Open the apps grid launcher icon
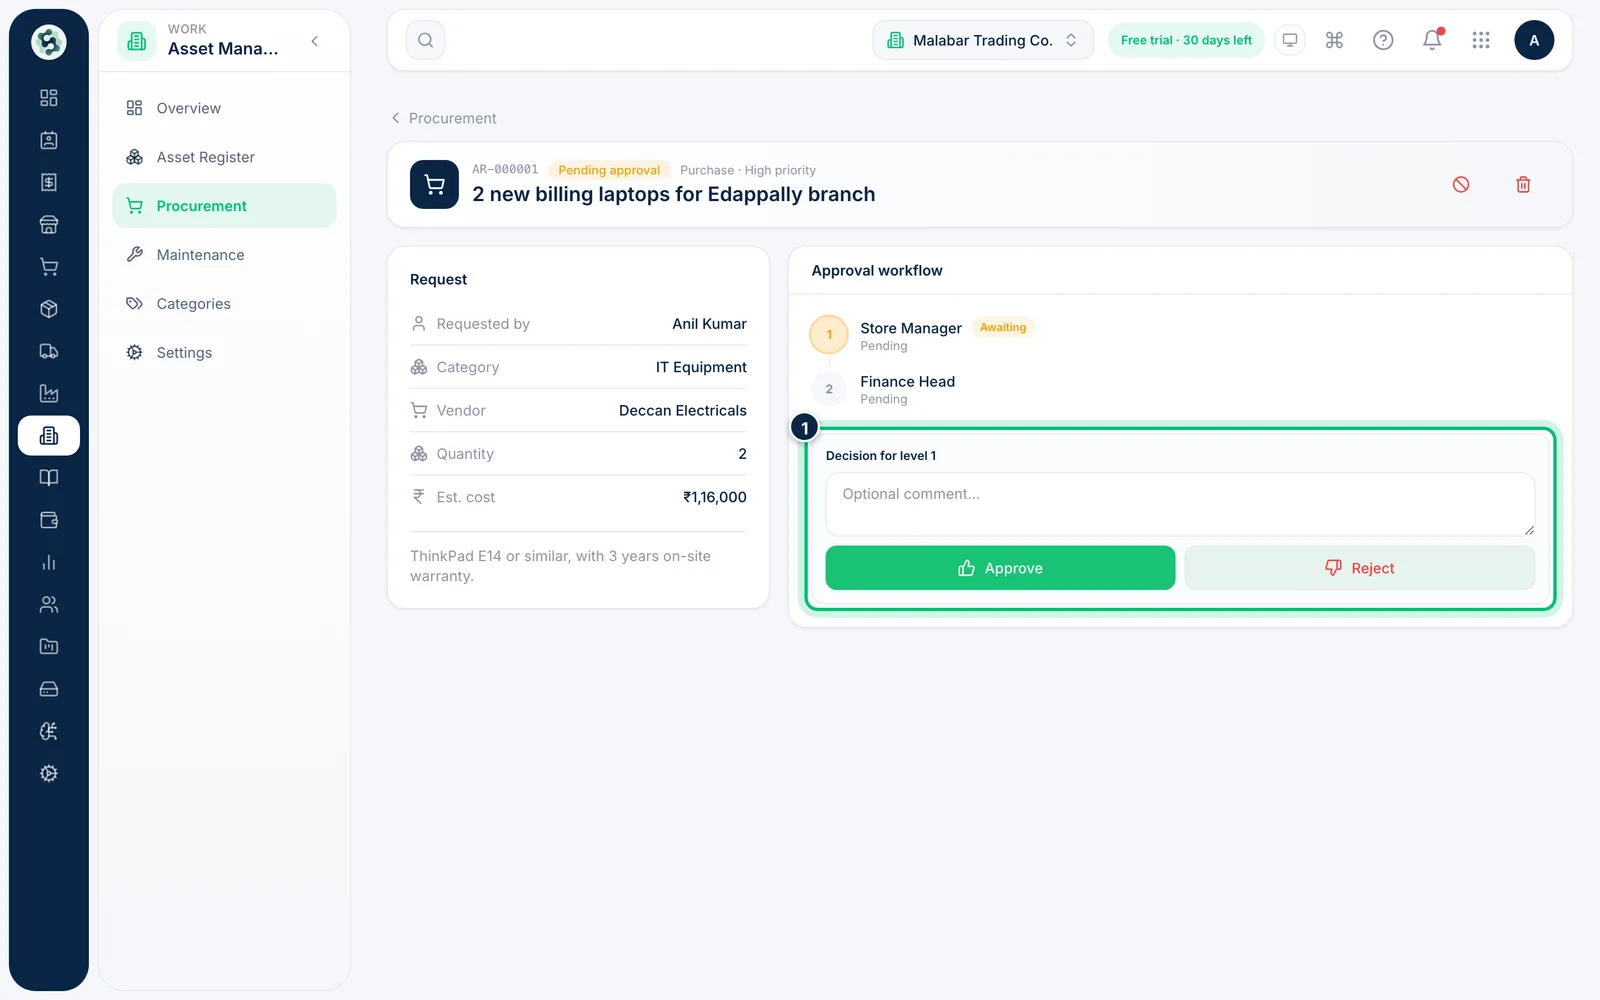Screen dimensions: 1600x1000 (x=1481, y=40)
